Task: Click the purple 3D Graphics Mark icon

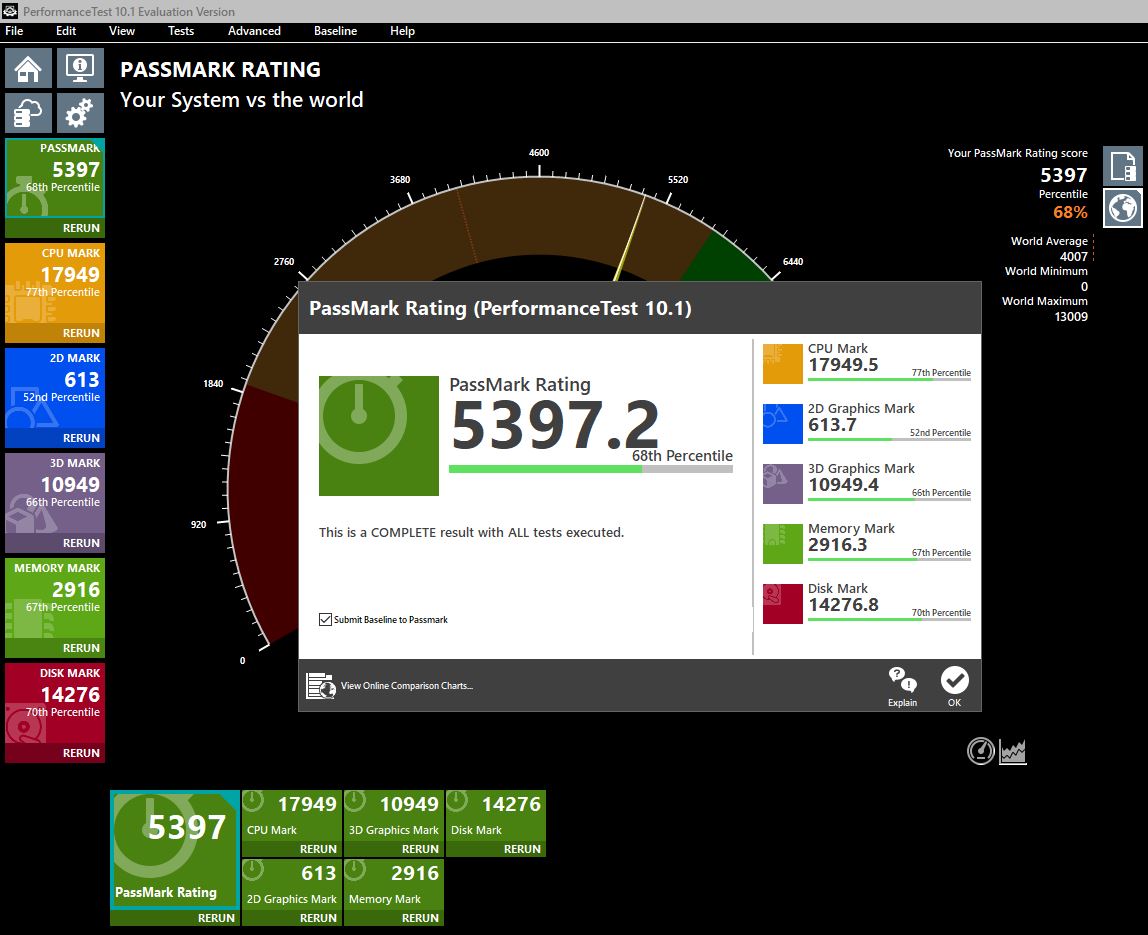Action: (783, 483)
